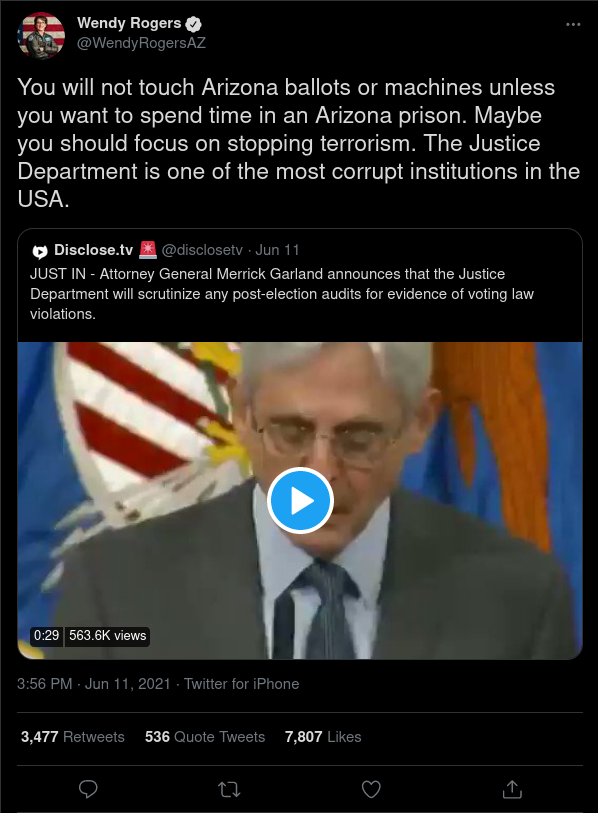Click the 3:56 PM Jun 11, 2021 timestamp
The height and width of the screenshot is (813, 598).
coord(94,684)
